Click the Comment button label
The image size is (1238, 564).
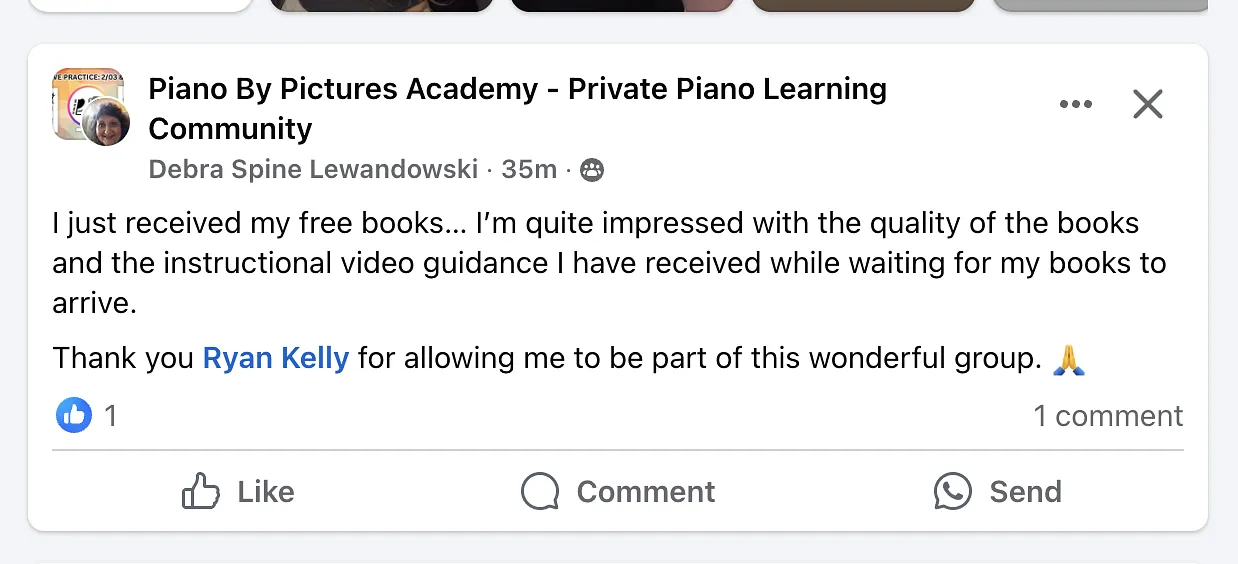coord(646,492)
